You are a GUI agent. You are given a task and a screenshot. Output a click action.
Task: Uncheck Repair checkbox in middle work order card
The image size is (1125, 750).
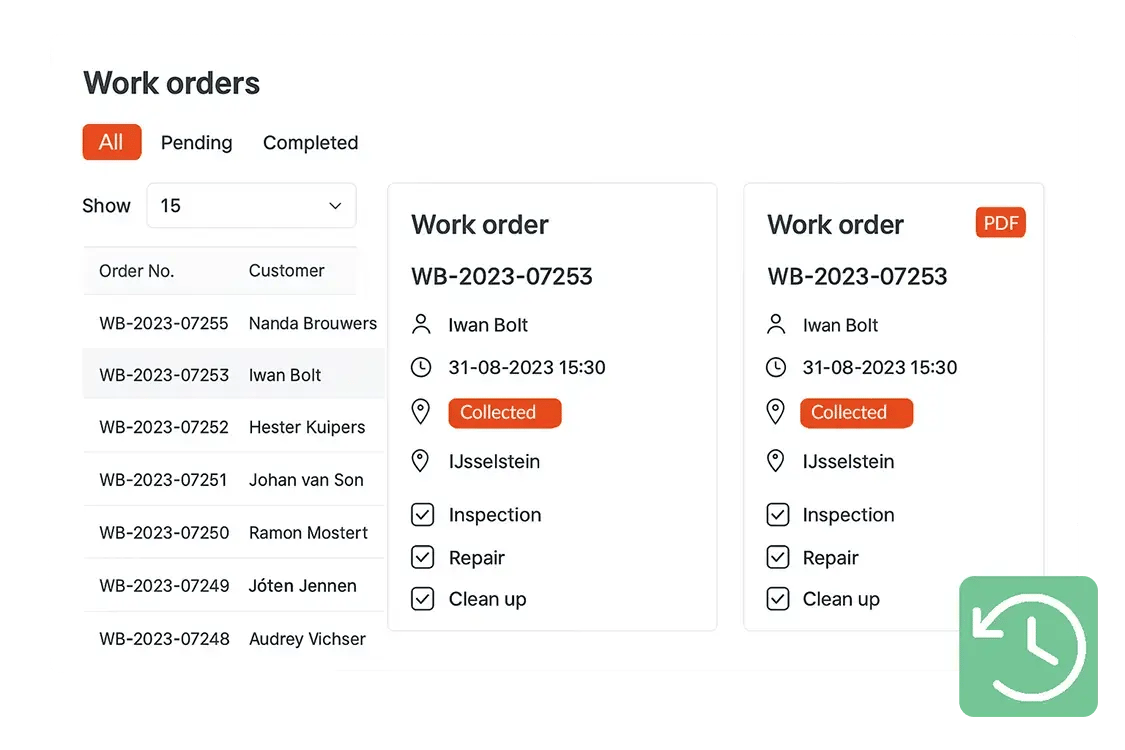click(x=423, y=557)
